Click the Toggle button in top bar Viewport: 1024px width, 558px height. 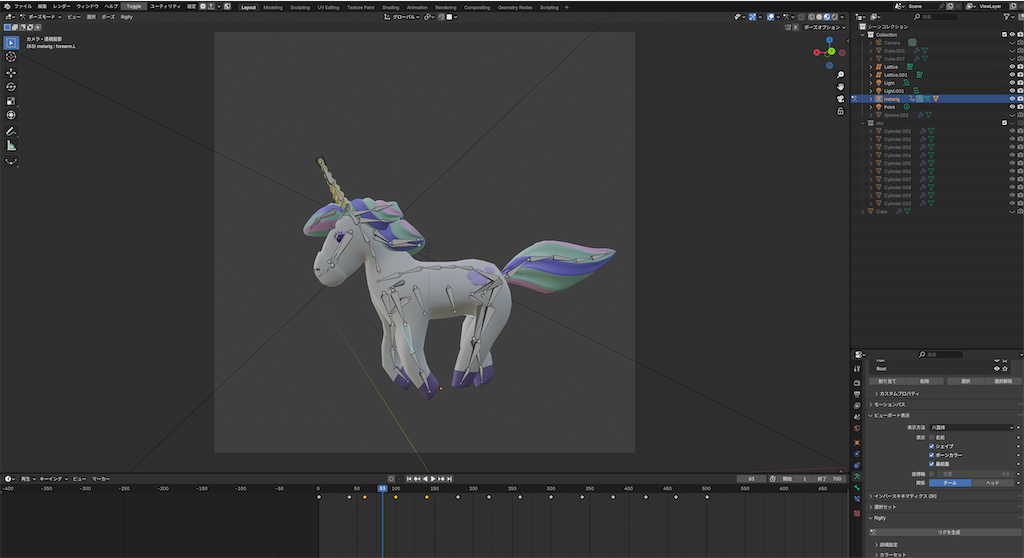coord(134,6)
